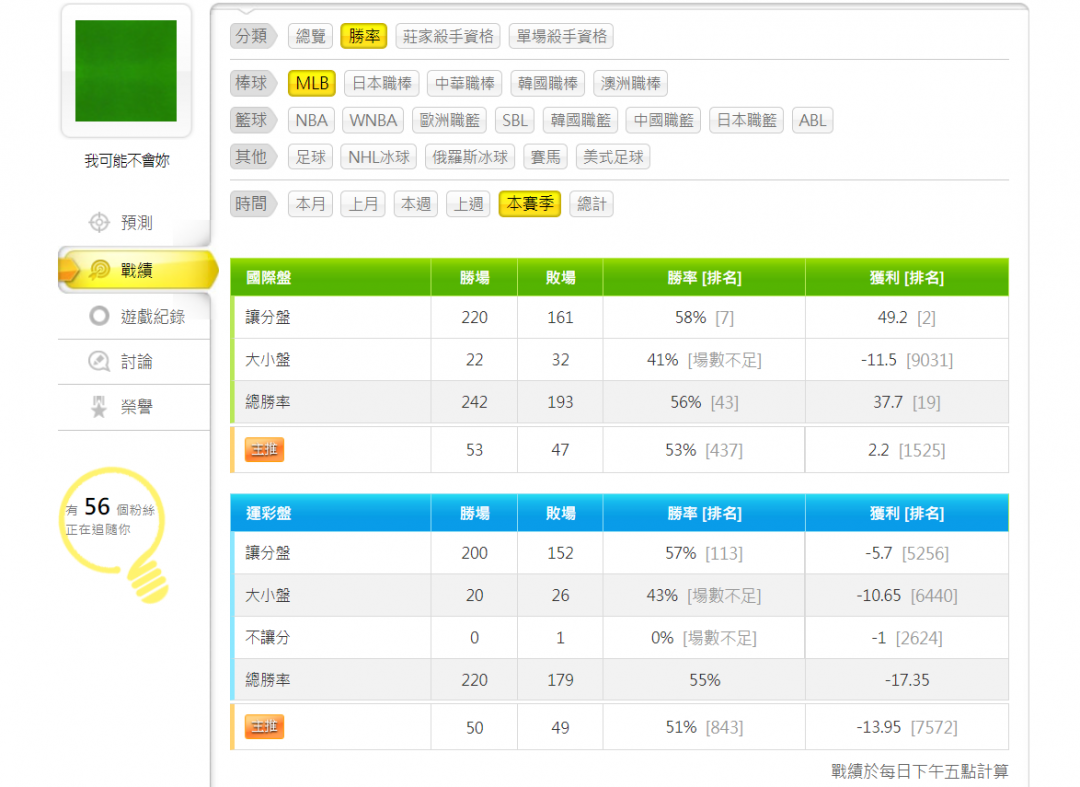The width and height of the screenshot is (1080, 787).
Task: Filter records by 總計
Action: (592, 204)
